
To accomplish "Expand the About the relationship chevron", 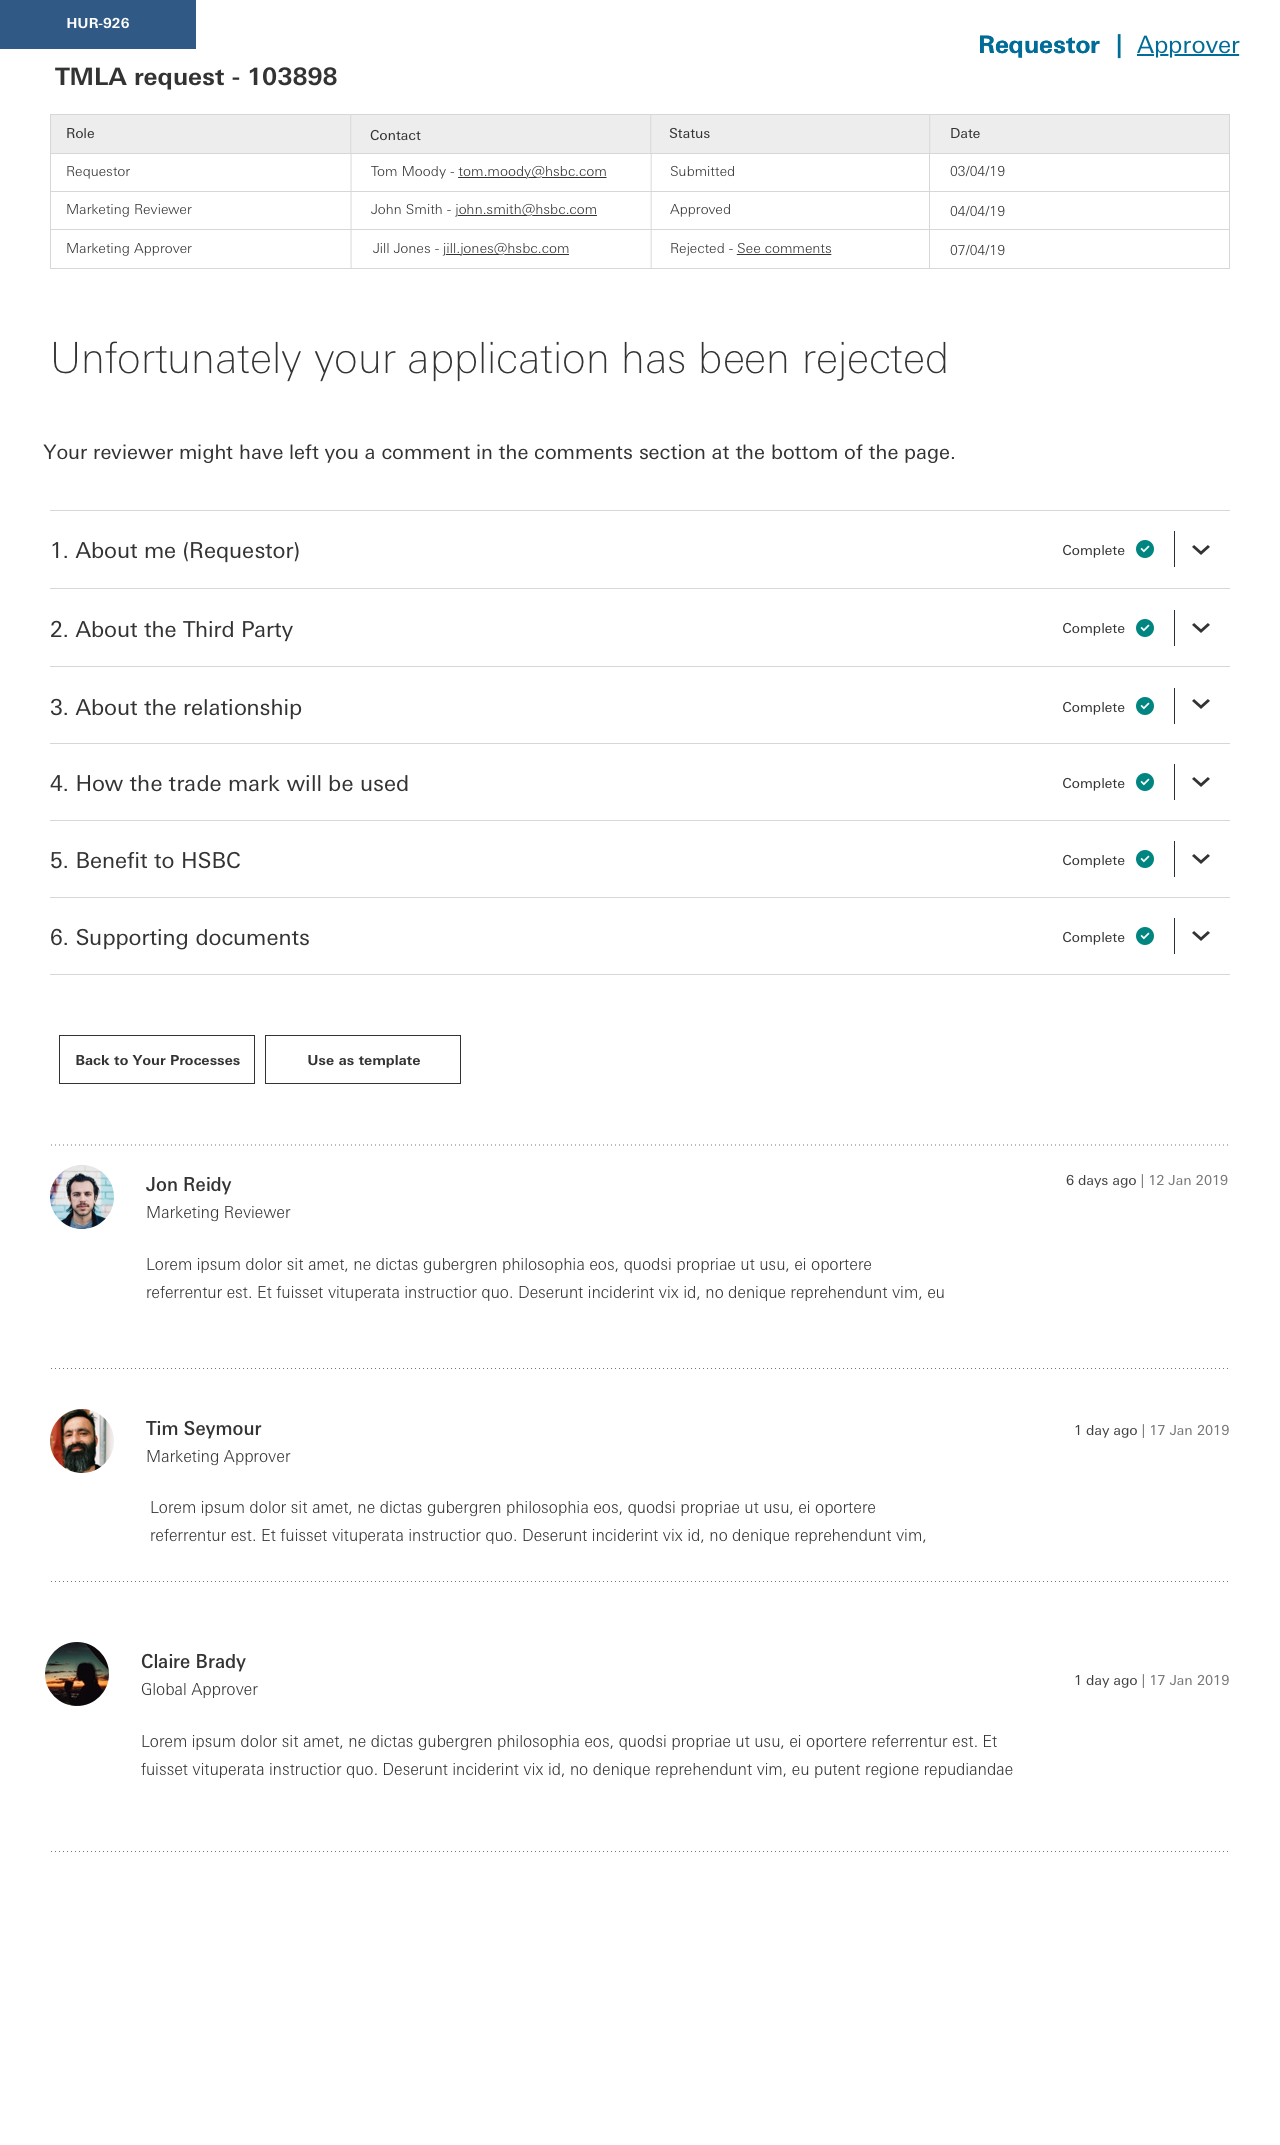I will point(1201,705).
